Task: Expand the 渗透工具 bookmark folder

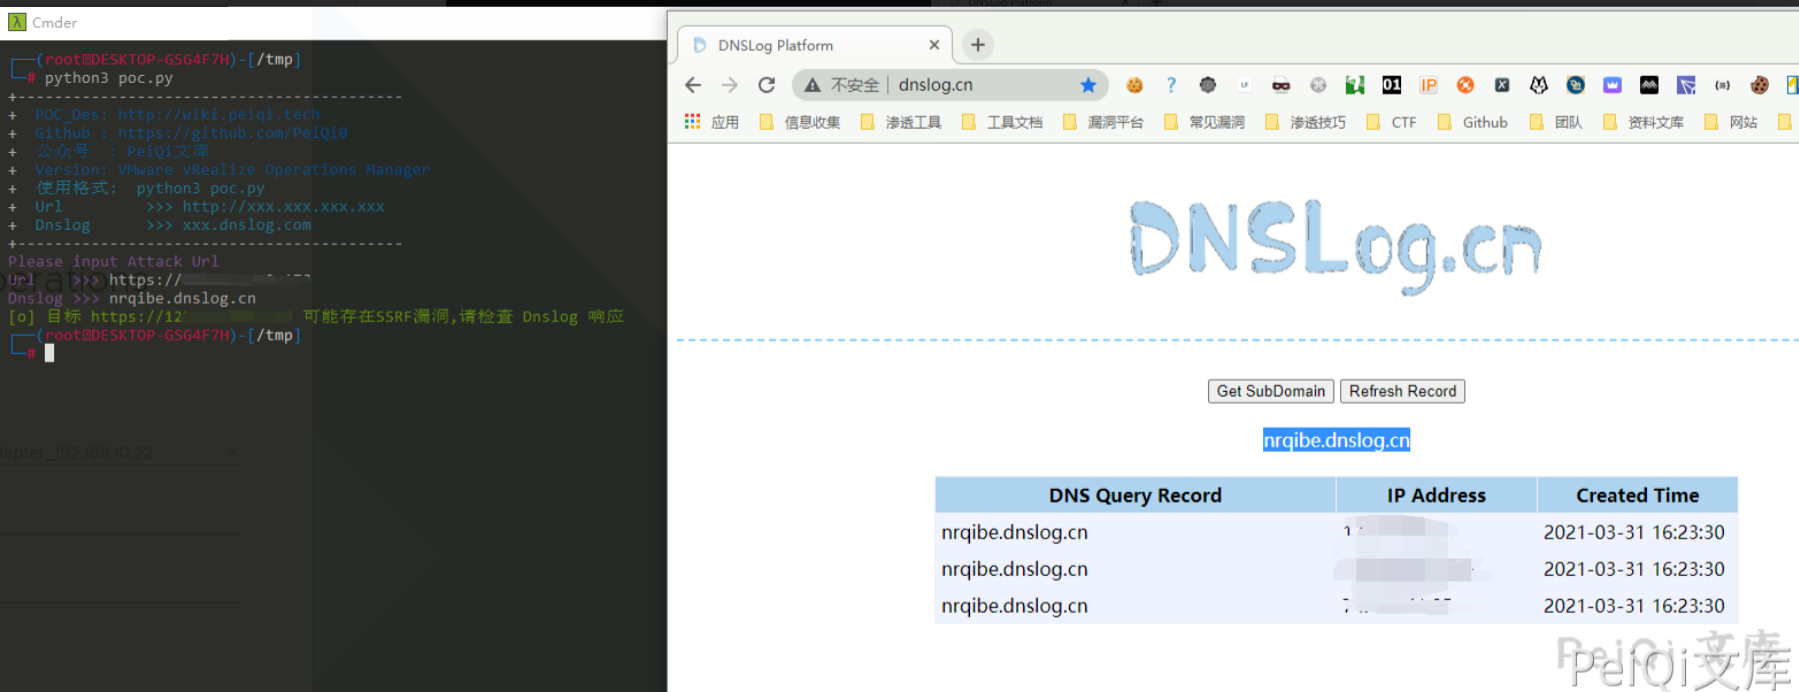Action: coord(901,122)
